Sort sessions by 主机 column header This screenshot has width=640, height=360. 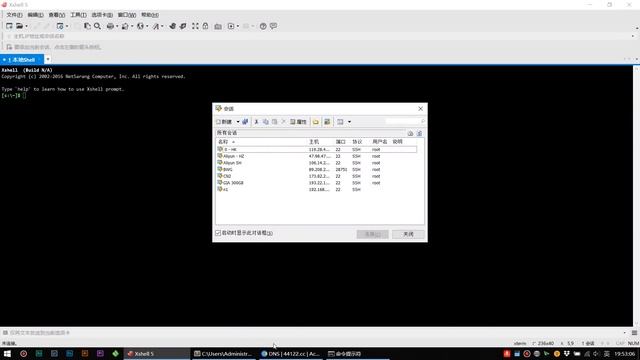[314, 142]
